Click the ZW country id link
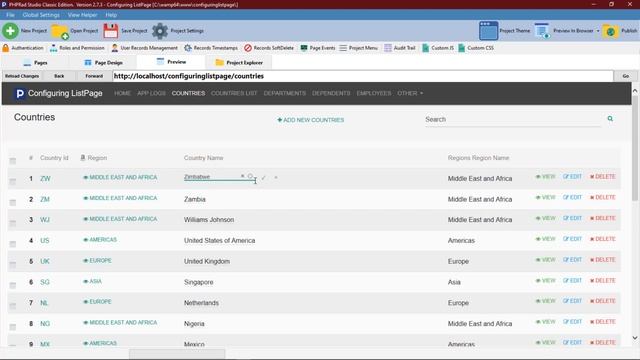Screen dimensions: 640x360 pos(45,179)
